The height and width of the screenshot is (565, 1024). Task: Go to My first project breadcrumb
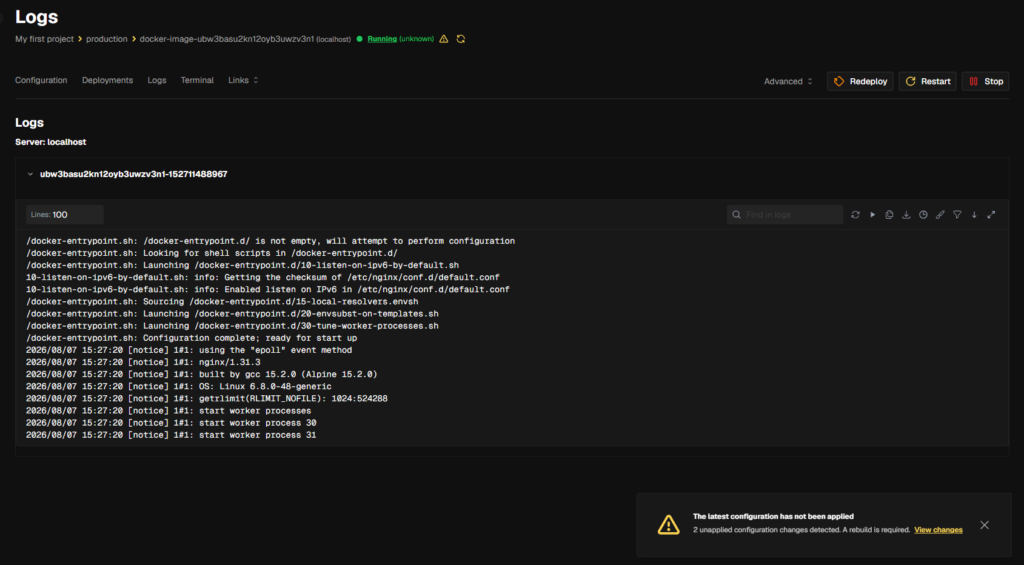point(44,39)
